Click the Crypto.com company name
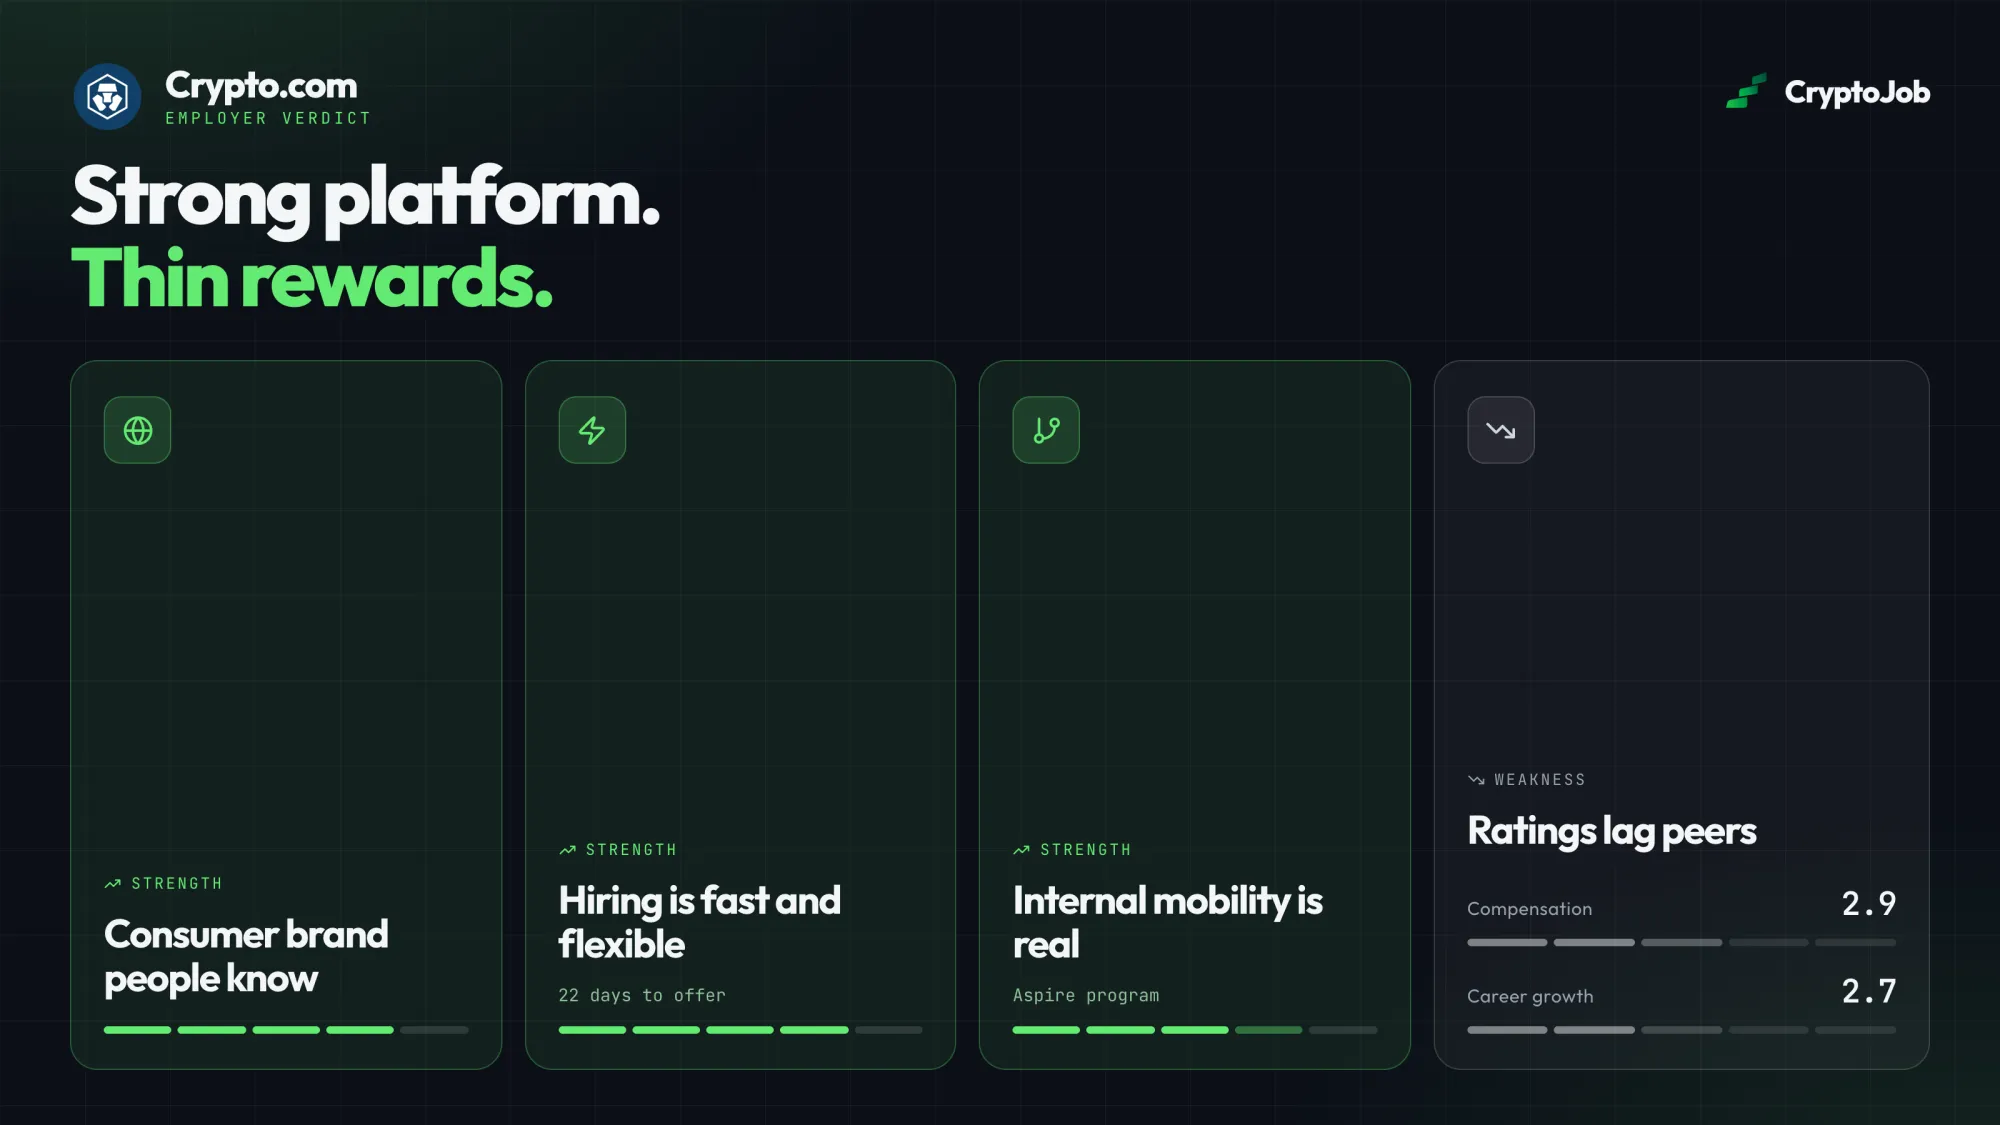 (x=261, y=86)
